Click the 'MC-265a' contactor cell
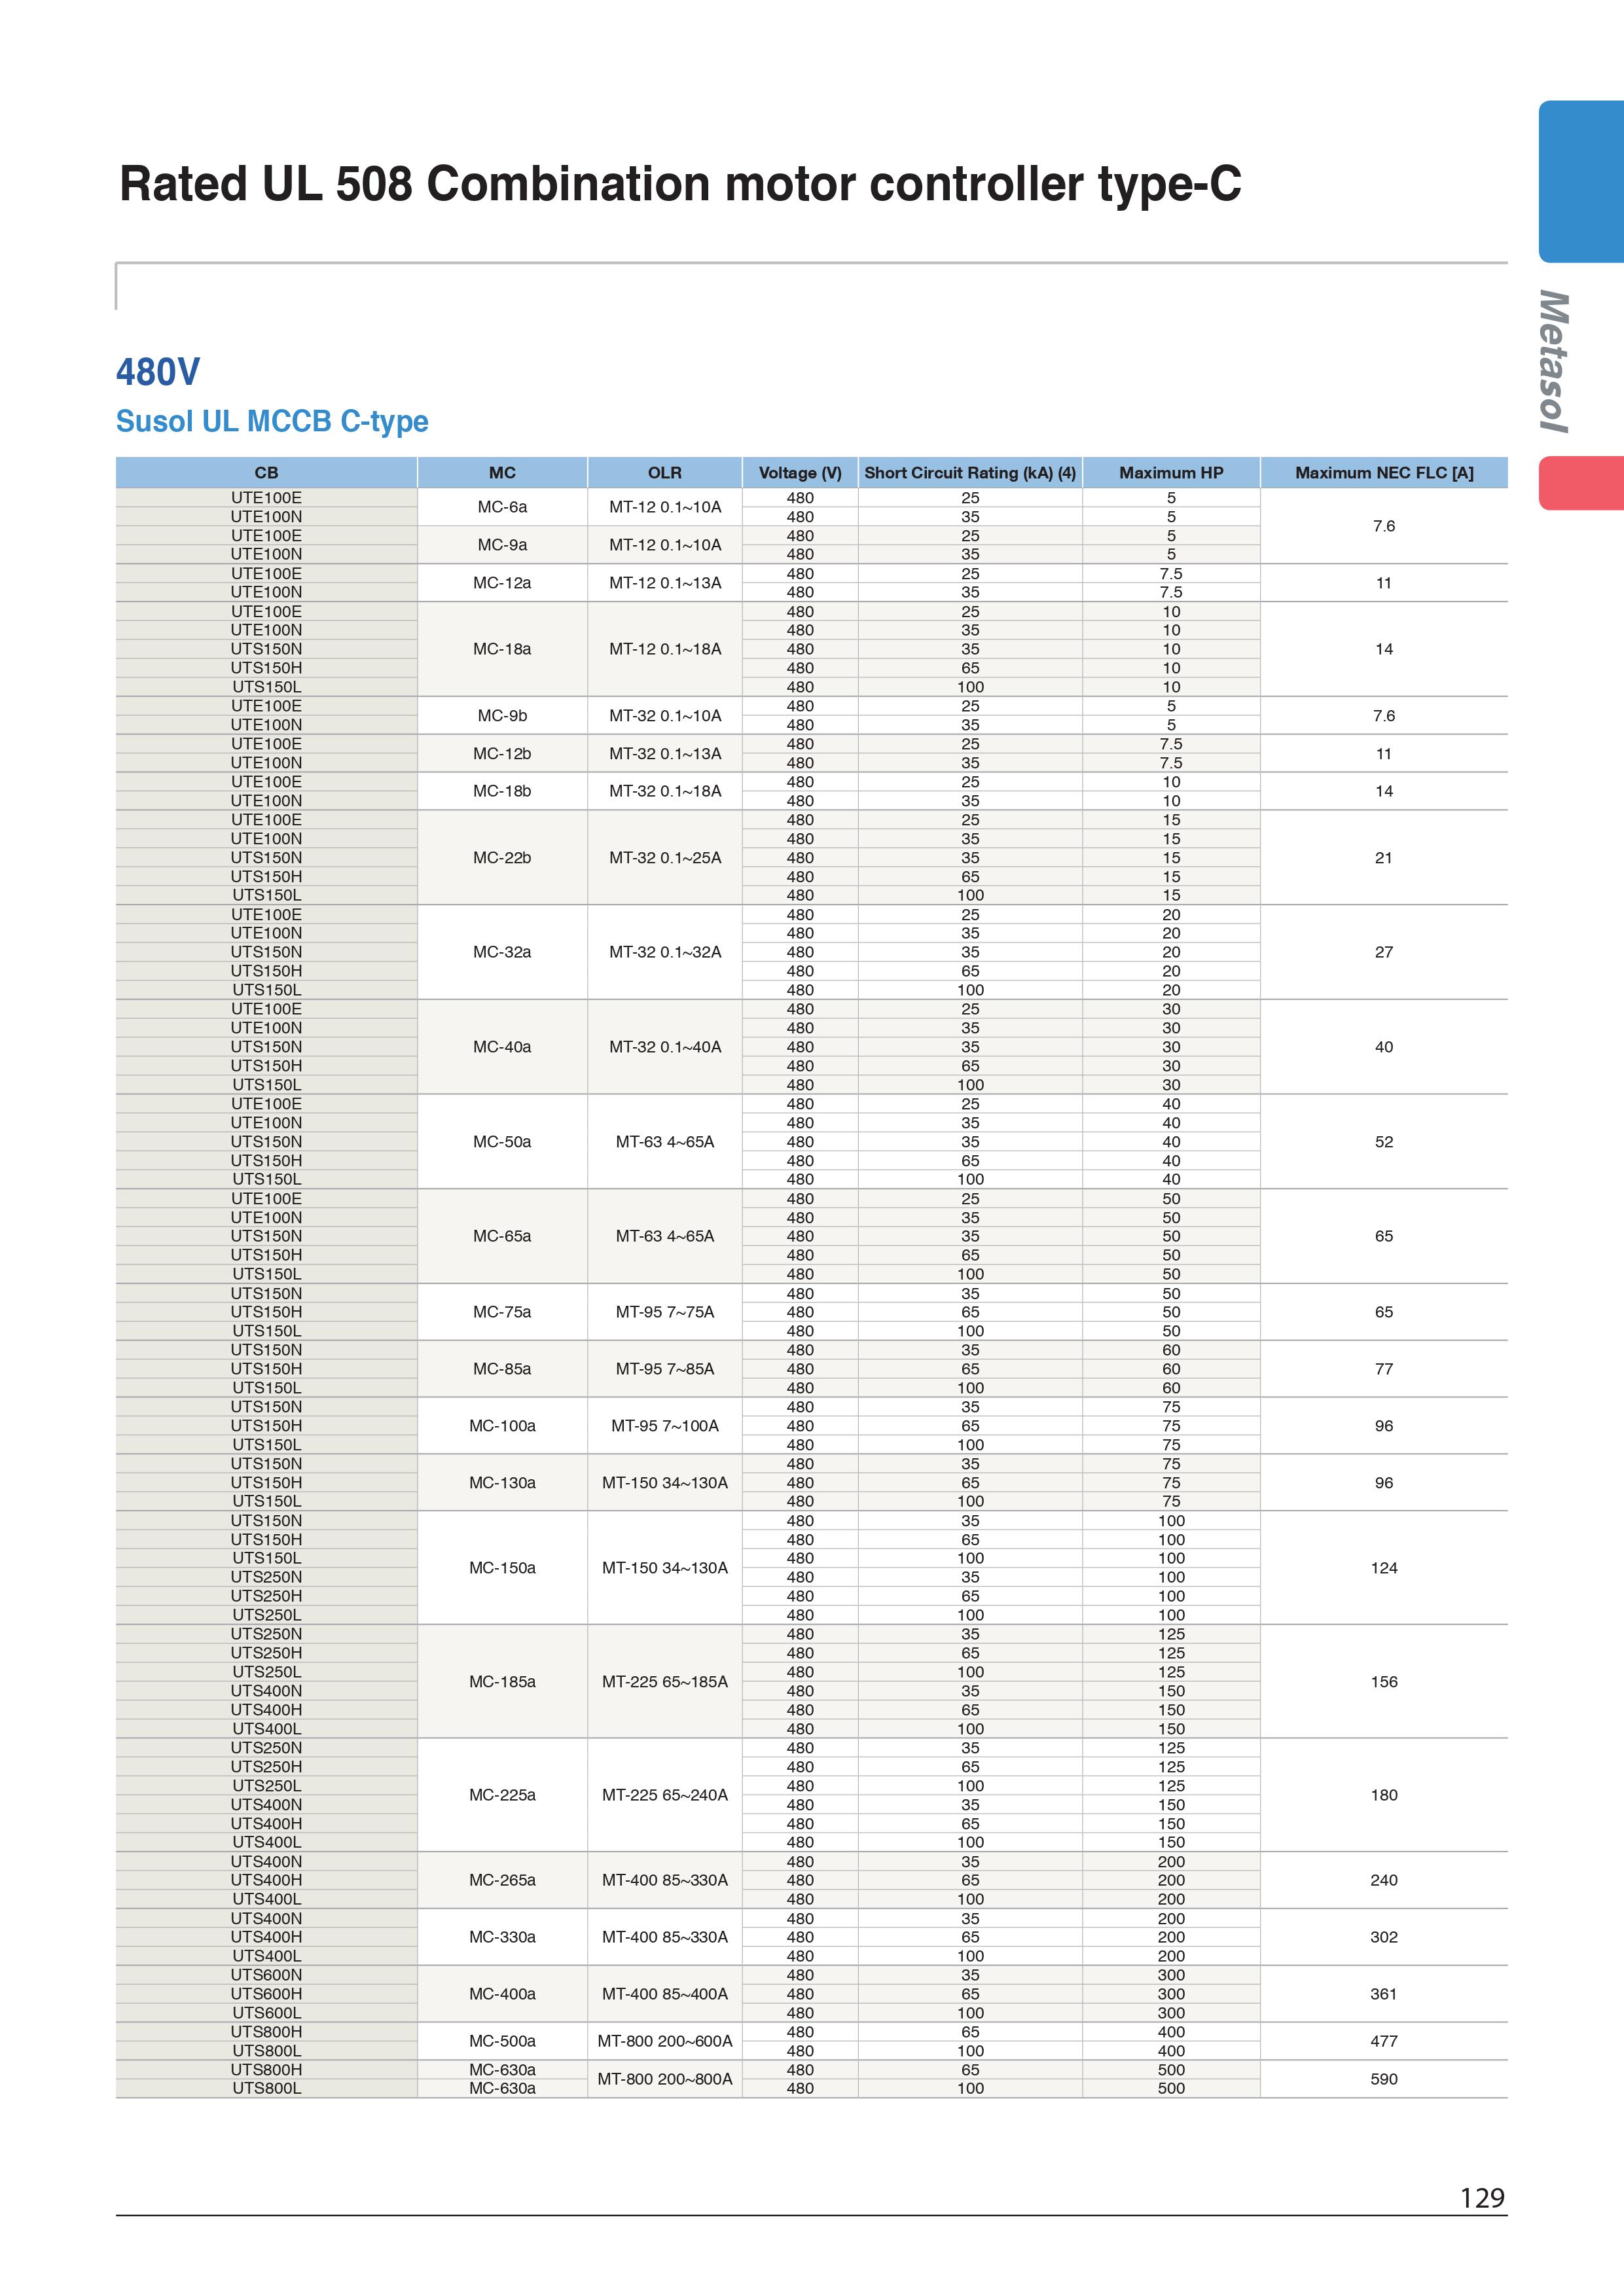1624x2296 pixels. (502, 1880)
